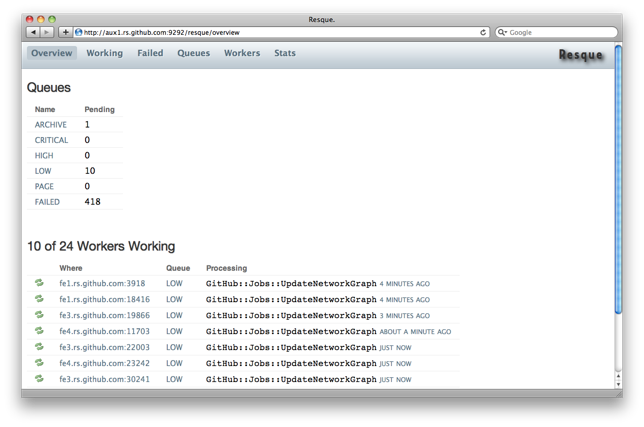Go back using the browser back arrow
The height and width of the screenshot is (427, 644).
coord(33,32)
